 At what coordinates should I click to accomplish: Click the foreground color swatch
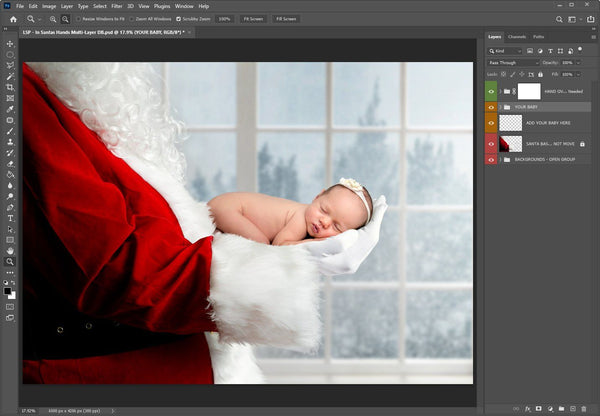tap(8, 291)
